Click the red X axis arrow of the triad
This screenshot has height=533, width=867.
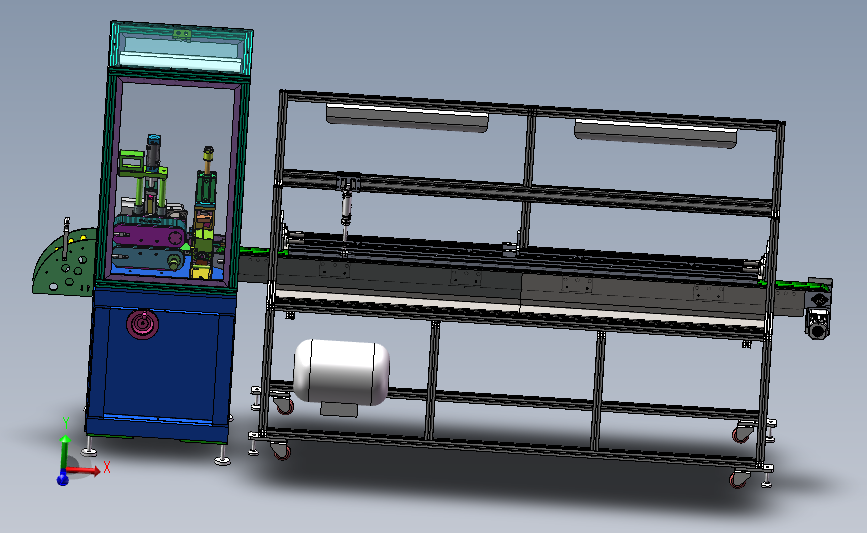click(84, 471)
